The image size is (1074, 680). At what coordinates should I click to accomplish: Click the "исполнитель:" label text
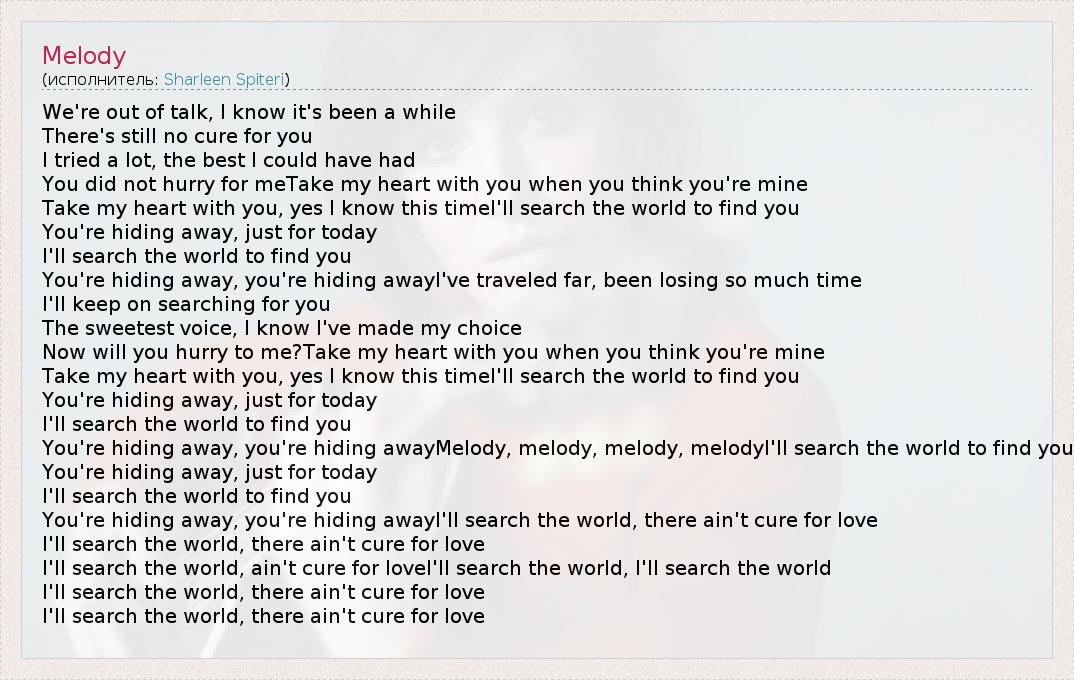(103, 79)
